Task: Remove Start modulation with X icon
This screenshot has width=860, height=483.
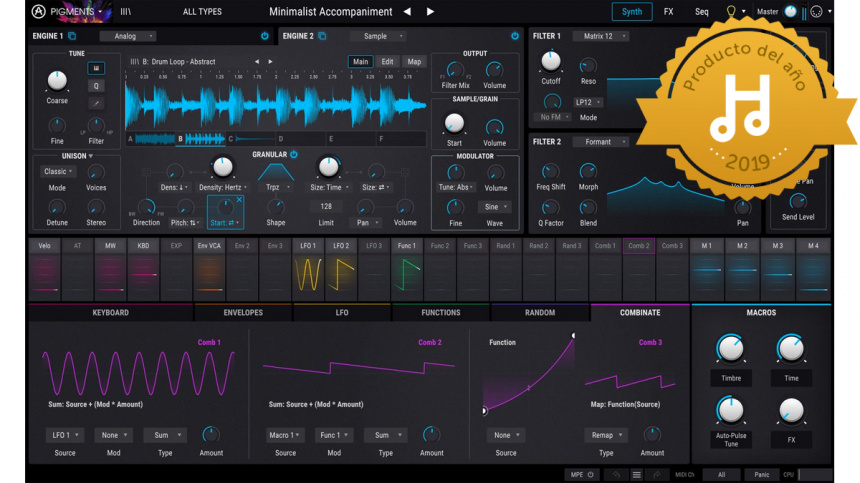Action: [x=239, y=200]
